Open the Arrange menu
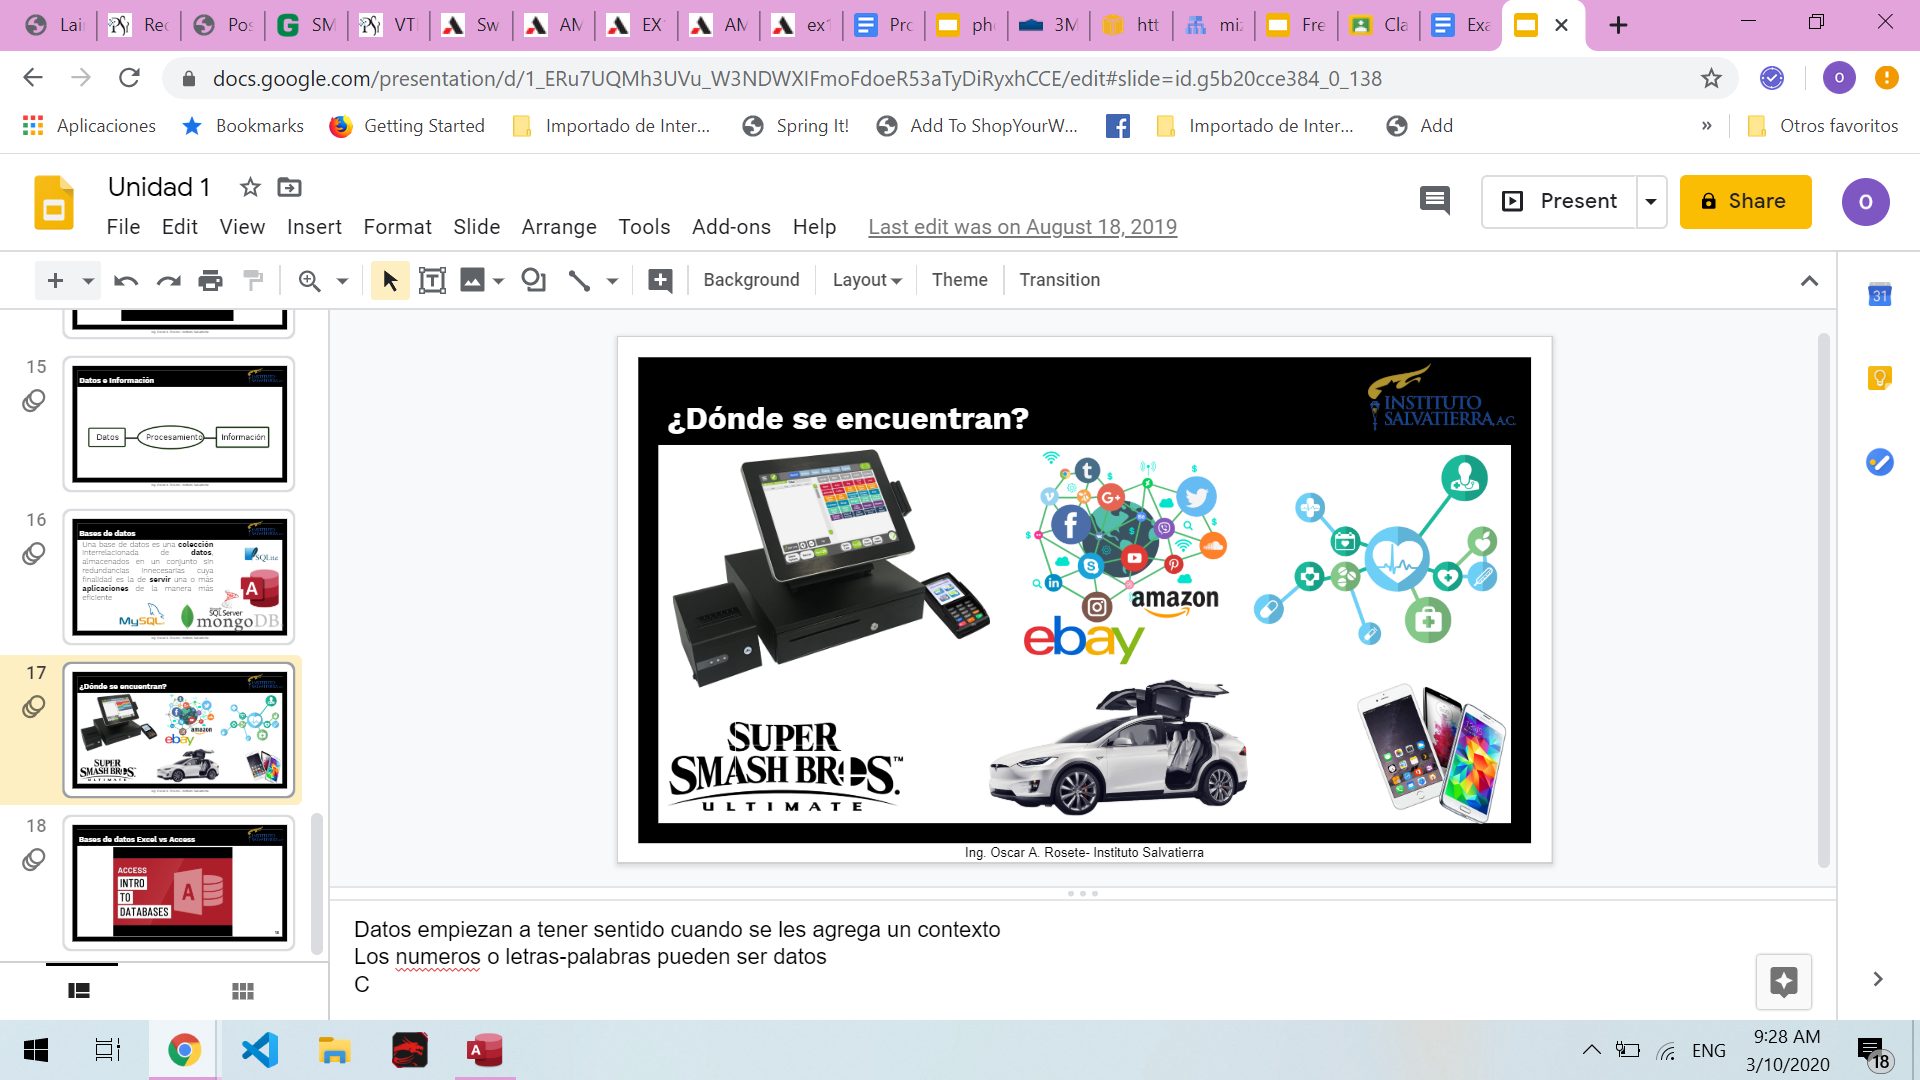 pos(558,227)
